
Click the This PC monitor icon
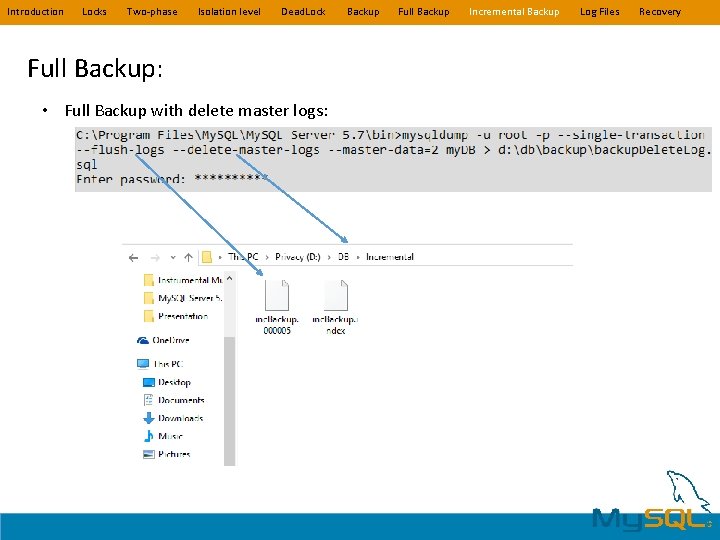pos(143,364)
